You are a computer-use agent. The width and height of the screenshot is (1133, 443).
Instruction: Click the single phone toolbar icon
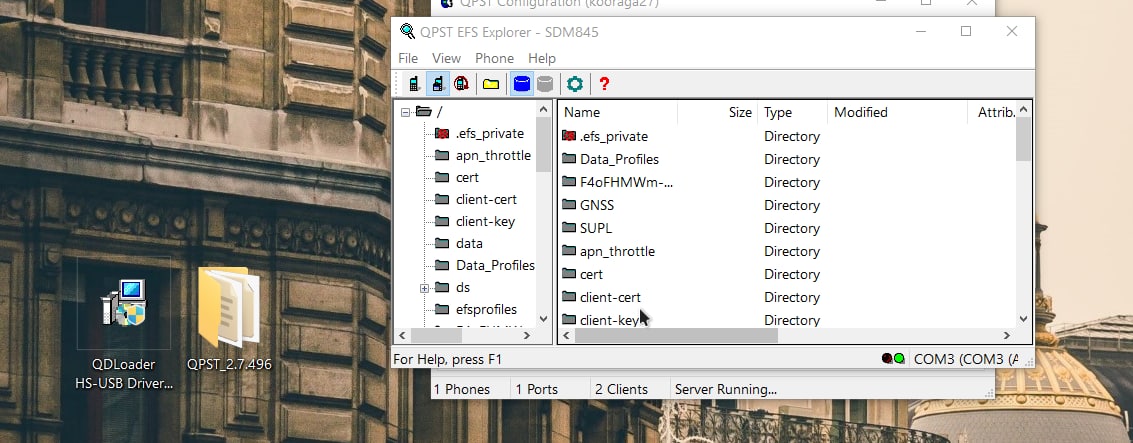[x=414, y=84]
